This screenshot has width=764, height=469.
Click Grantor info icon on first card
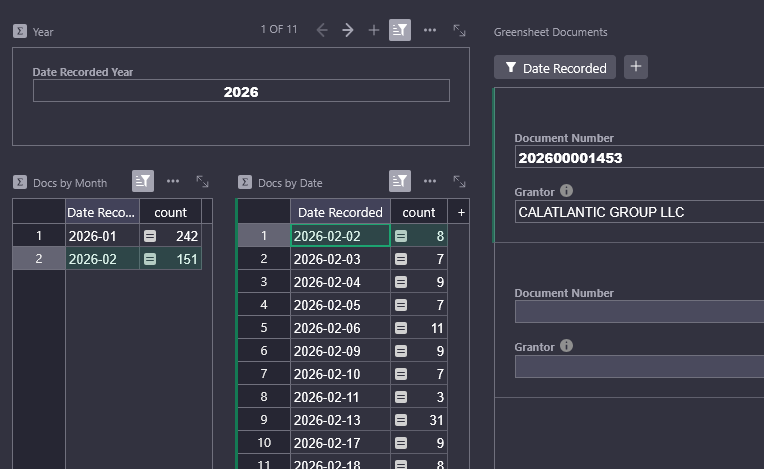566,190
